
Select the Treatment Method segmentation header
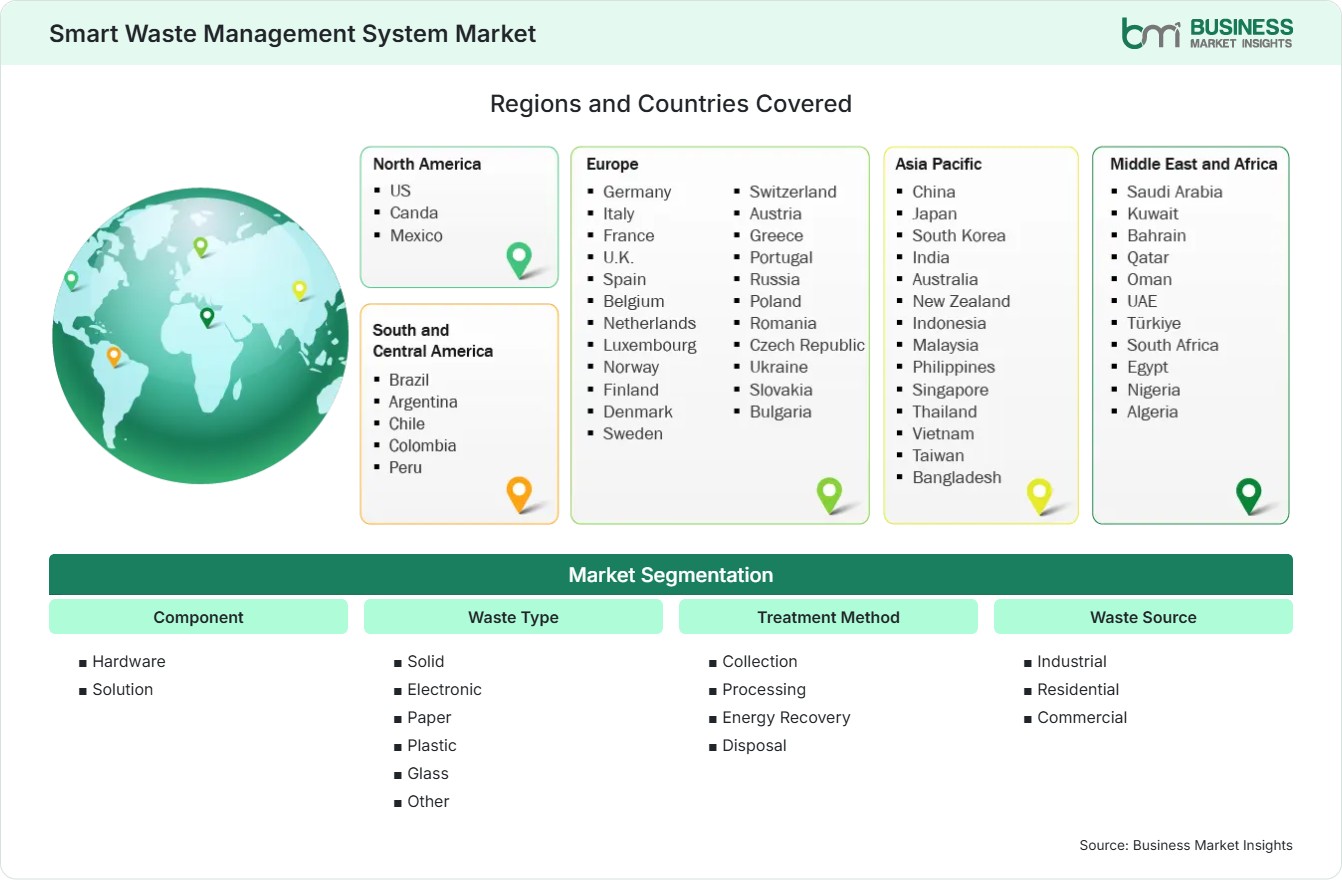coord(828,617)
